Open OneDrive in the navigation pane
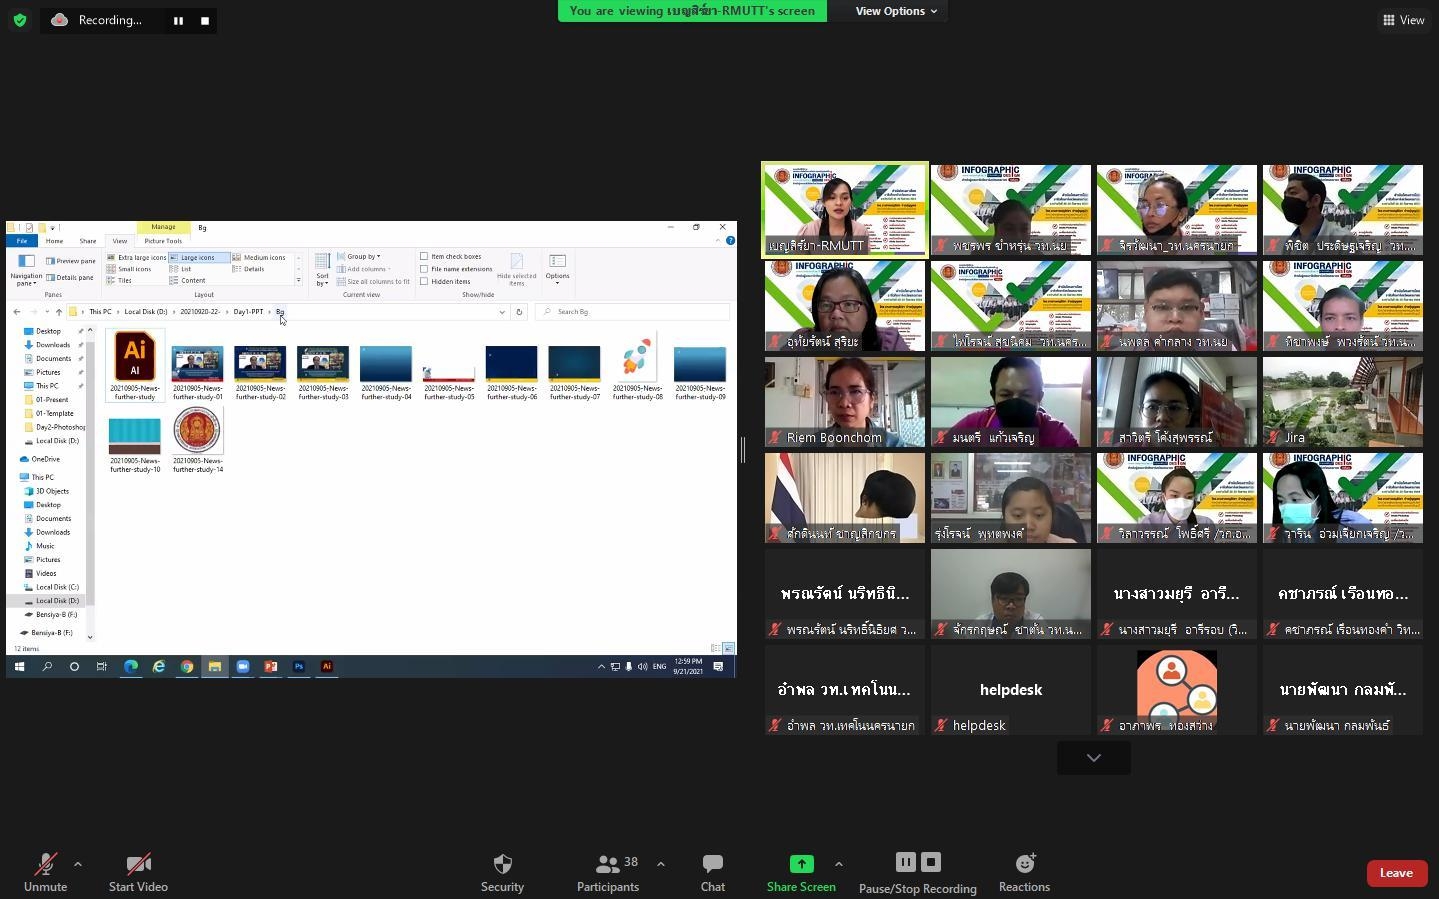 point(45,459)
